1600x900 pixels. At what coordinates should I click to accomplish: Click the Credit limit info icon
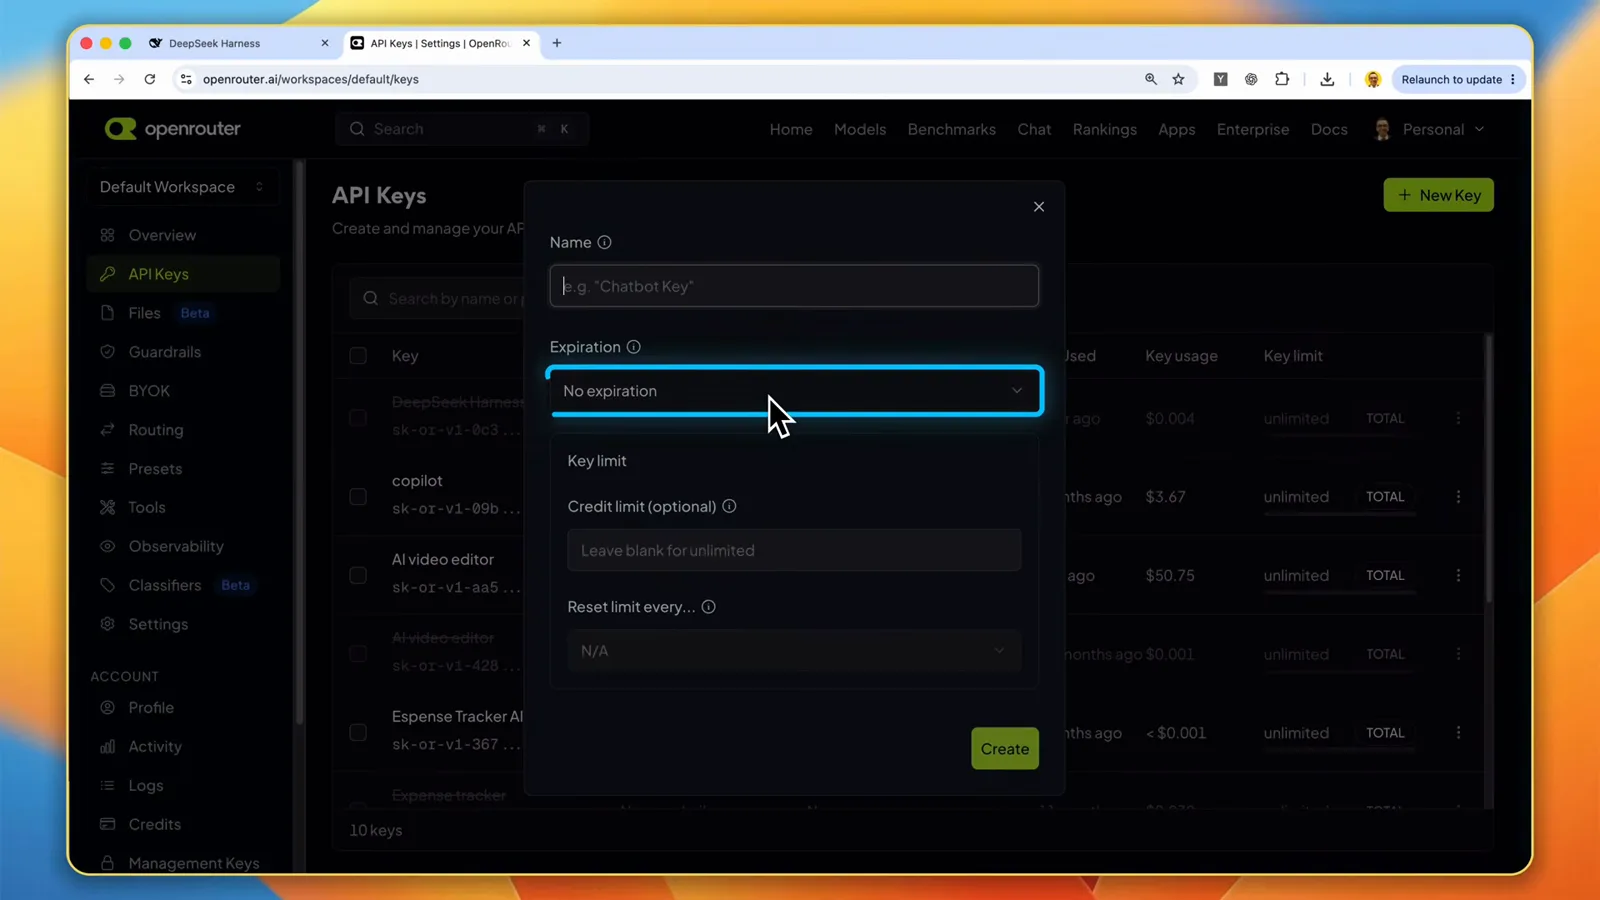click(729, 506)
